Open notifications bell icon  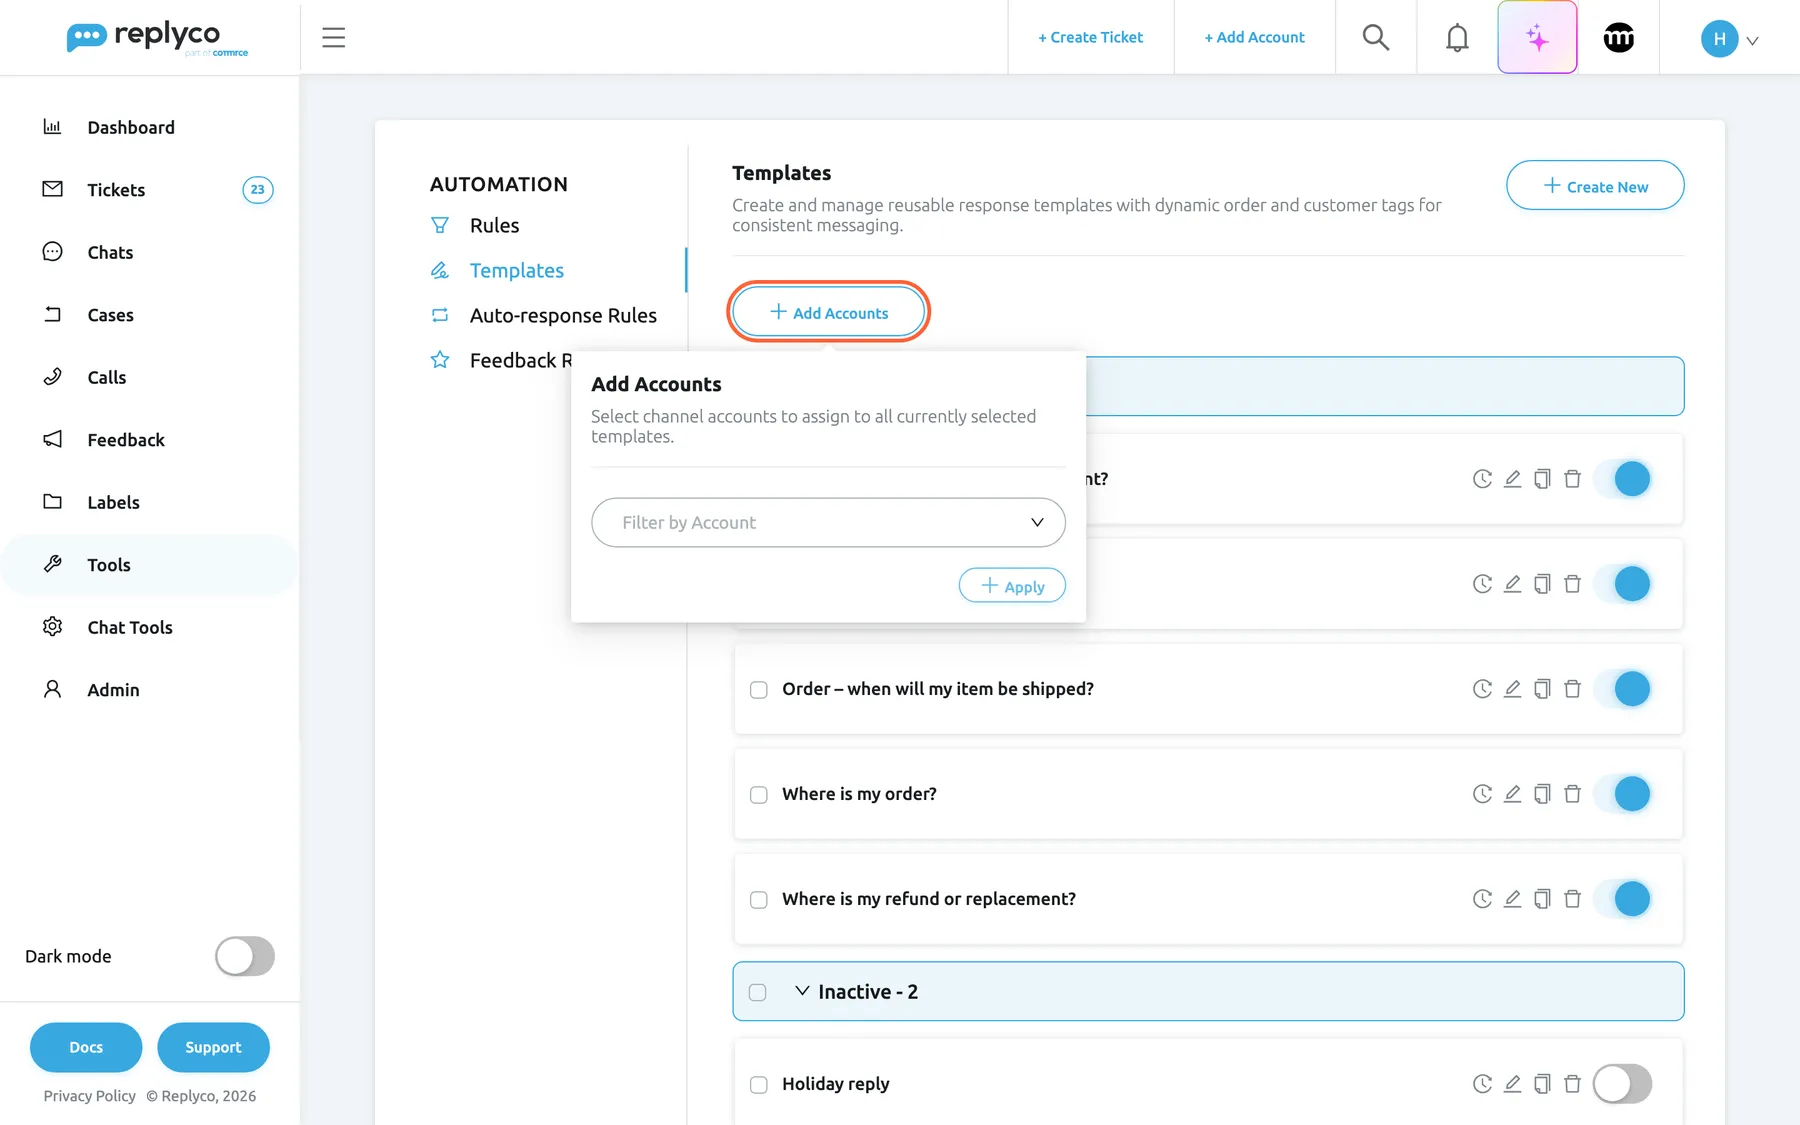tap(1457, 38)
